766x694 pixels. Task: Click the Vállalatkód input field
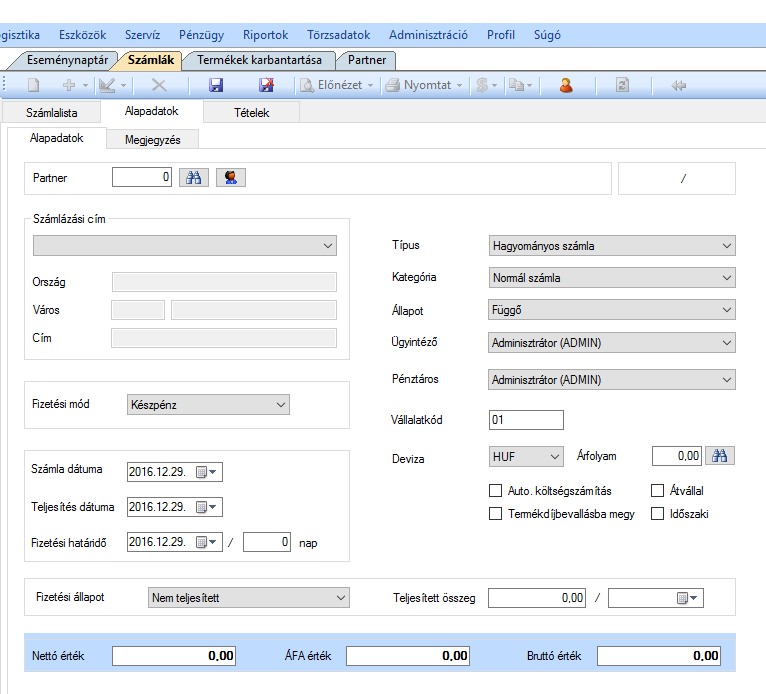(x=526, y=420)
